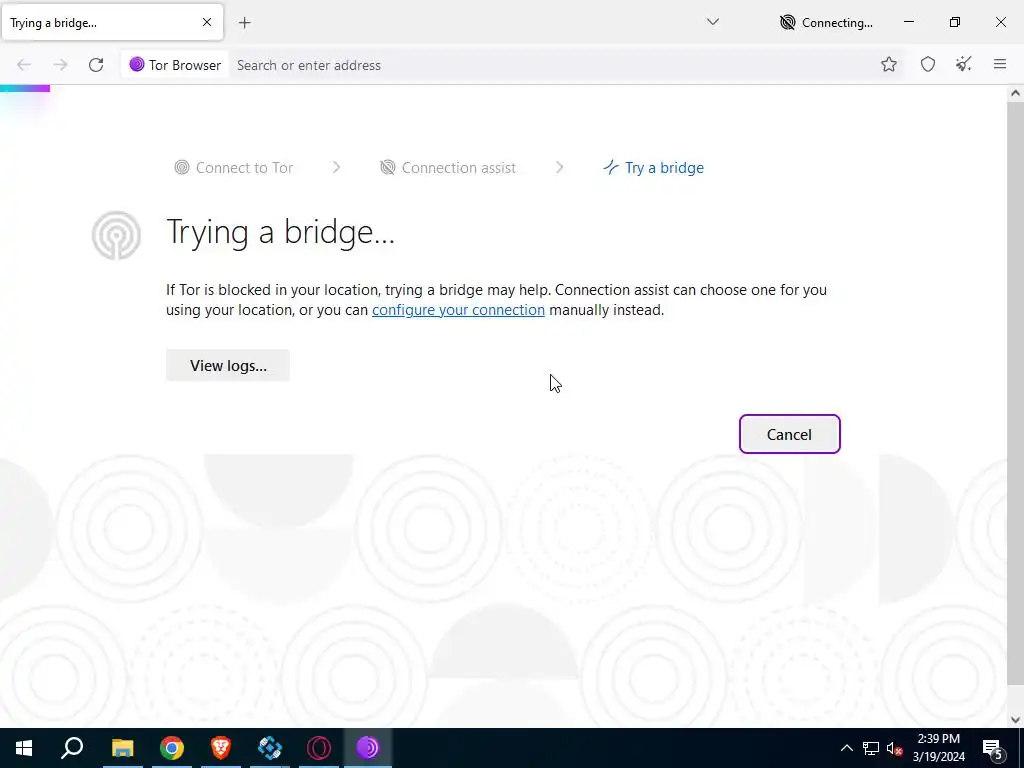
Task: Open Windows taskbar search
Action: pos(72,748)
